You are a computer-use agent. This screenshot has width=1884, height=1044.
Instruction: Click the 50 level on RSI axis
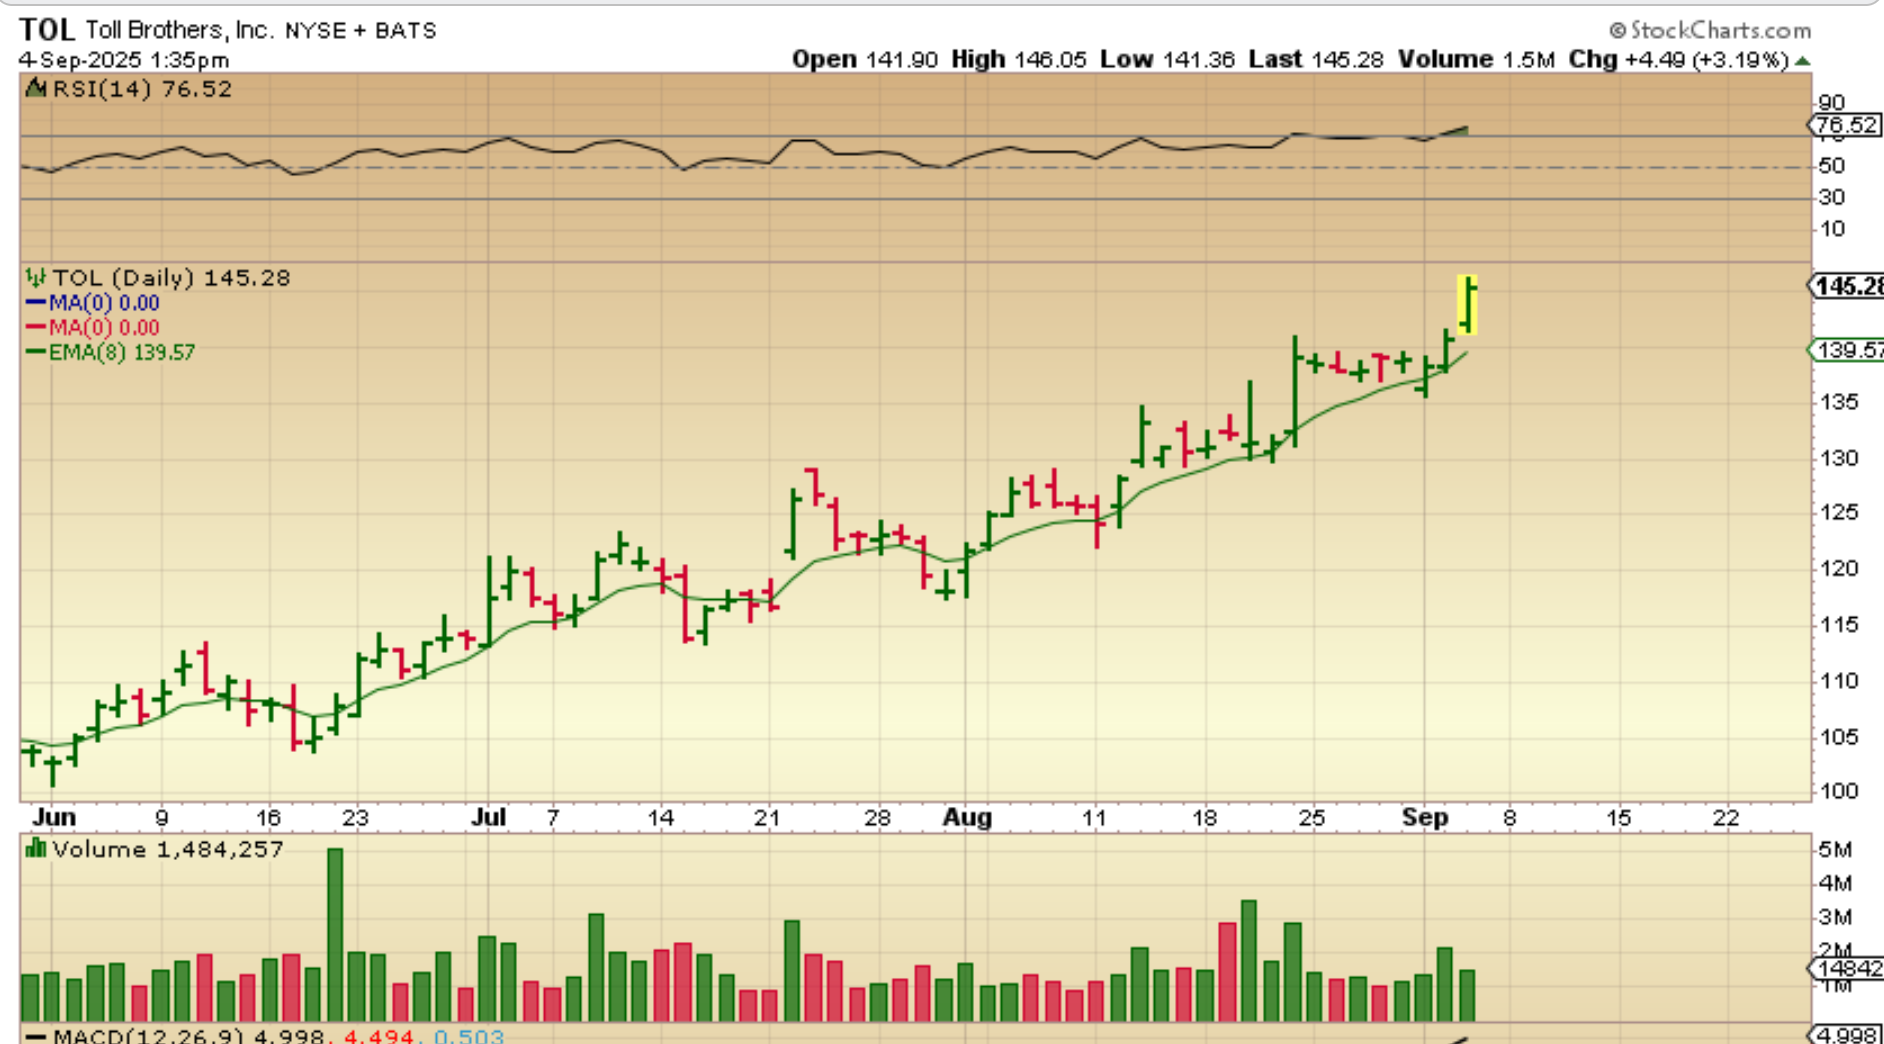(1831, 166)
